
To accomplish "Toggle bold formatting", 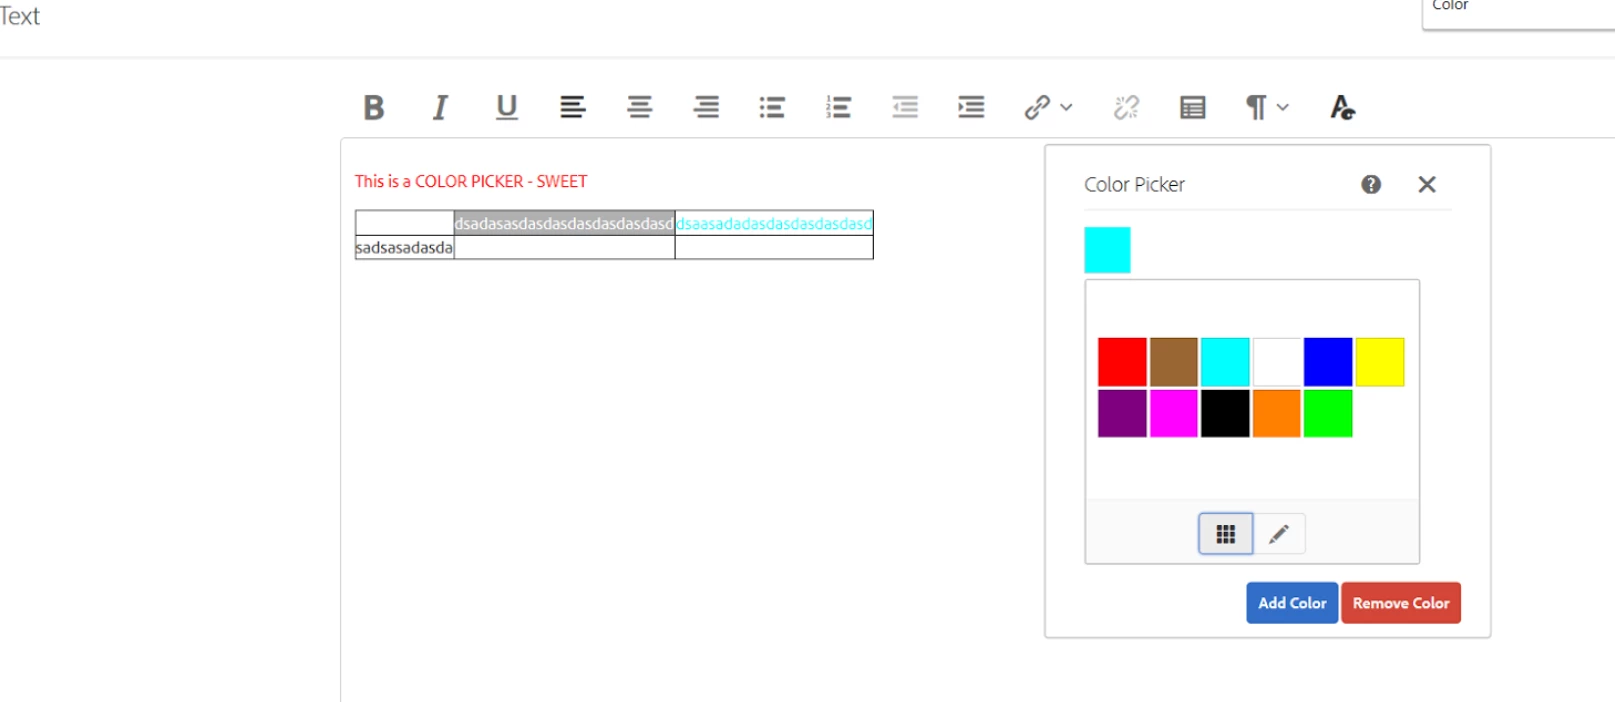I will [374, 107].
